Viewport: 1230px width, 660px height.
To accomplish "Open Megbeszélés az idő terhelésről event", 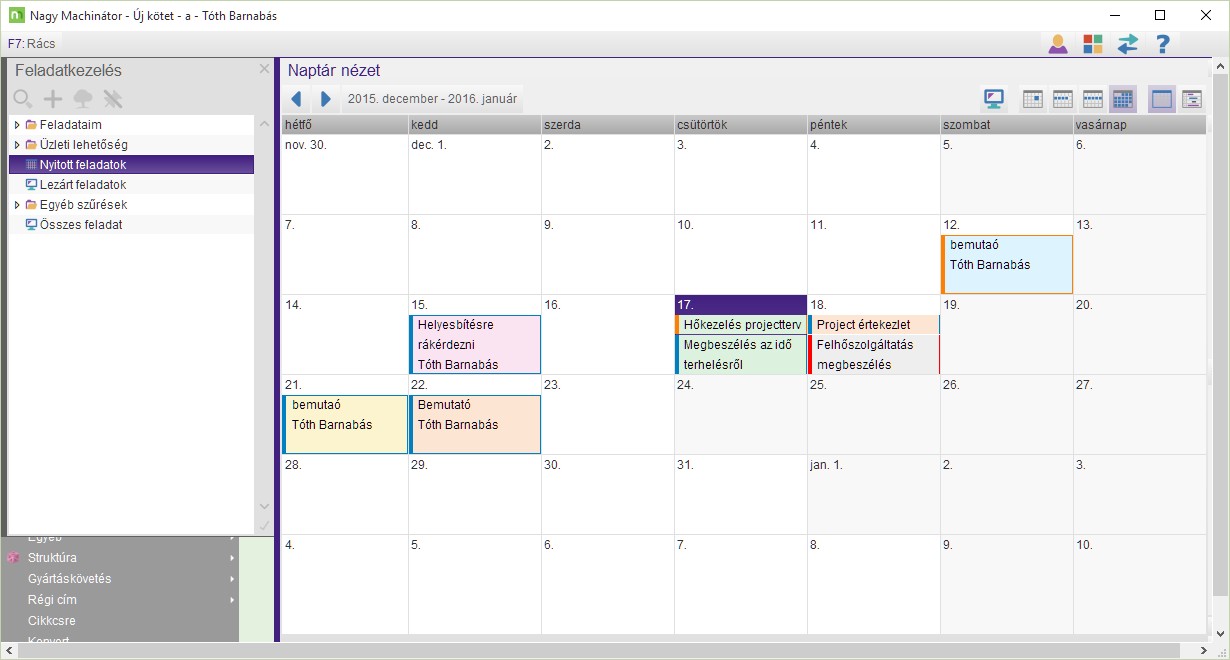I will coord(741,354).
